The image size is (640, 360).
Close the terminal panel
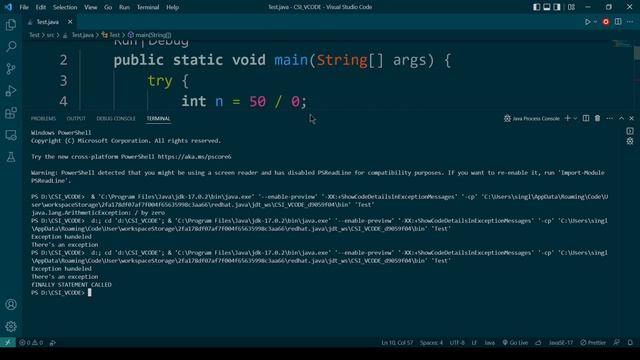click(x=631, y=118)
